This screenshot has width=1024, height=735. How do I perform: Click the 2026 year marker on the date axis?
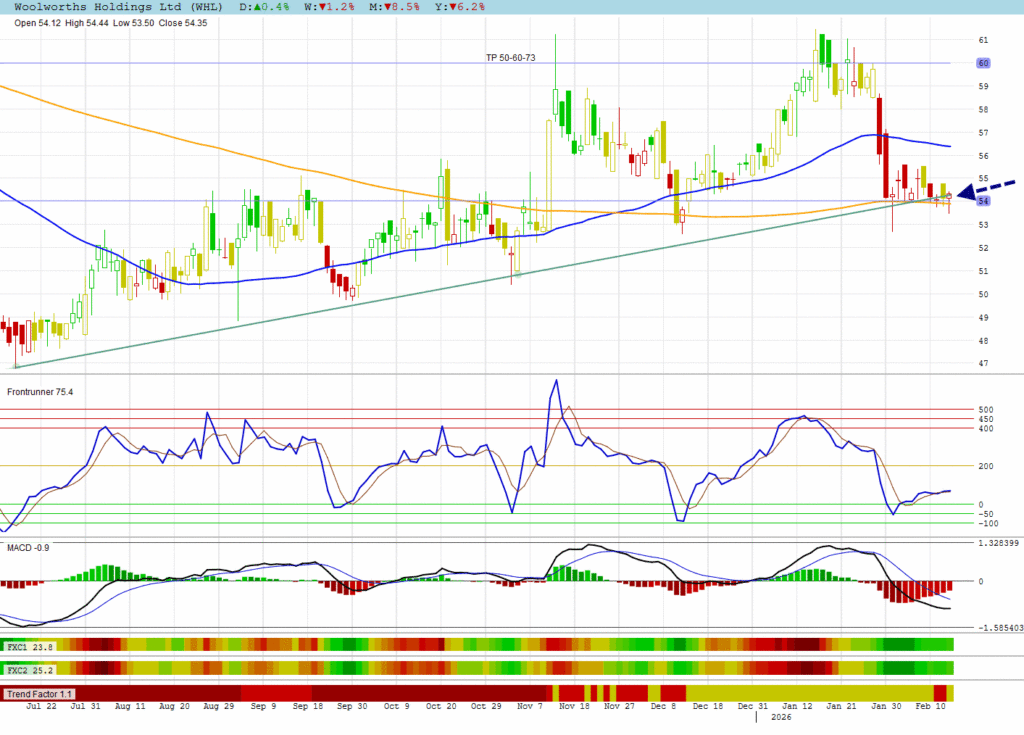(x=777, y=717)
